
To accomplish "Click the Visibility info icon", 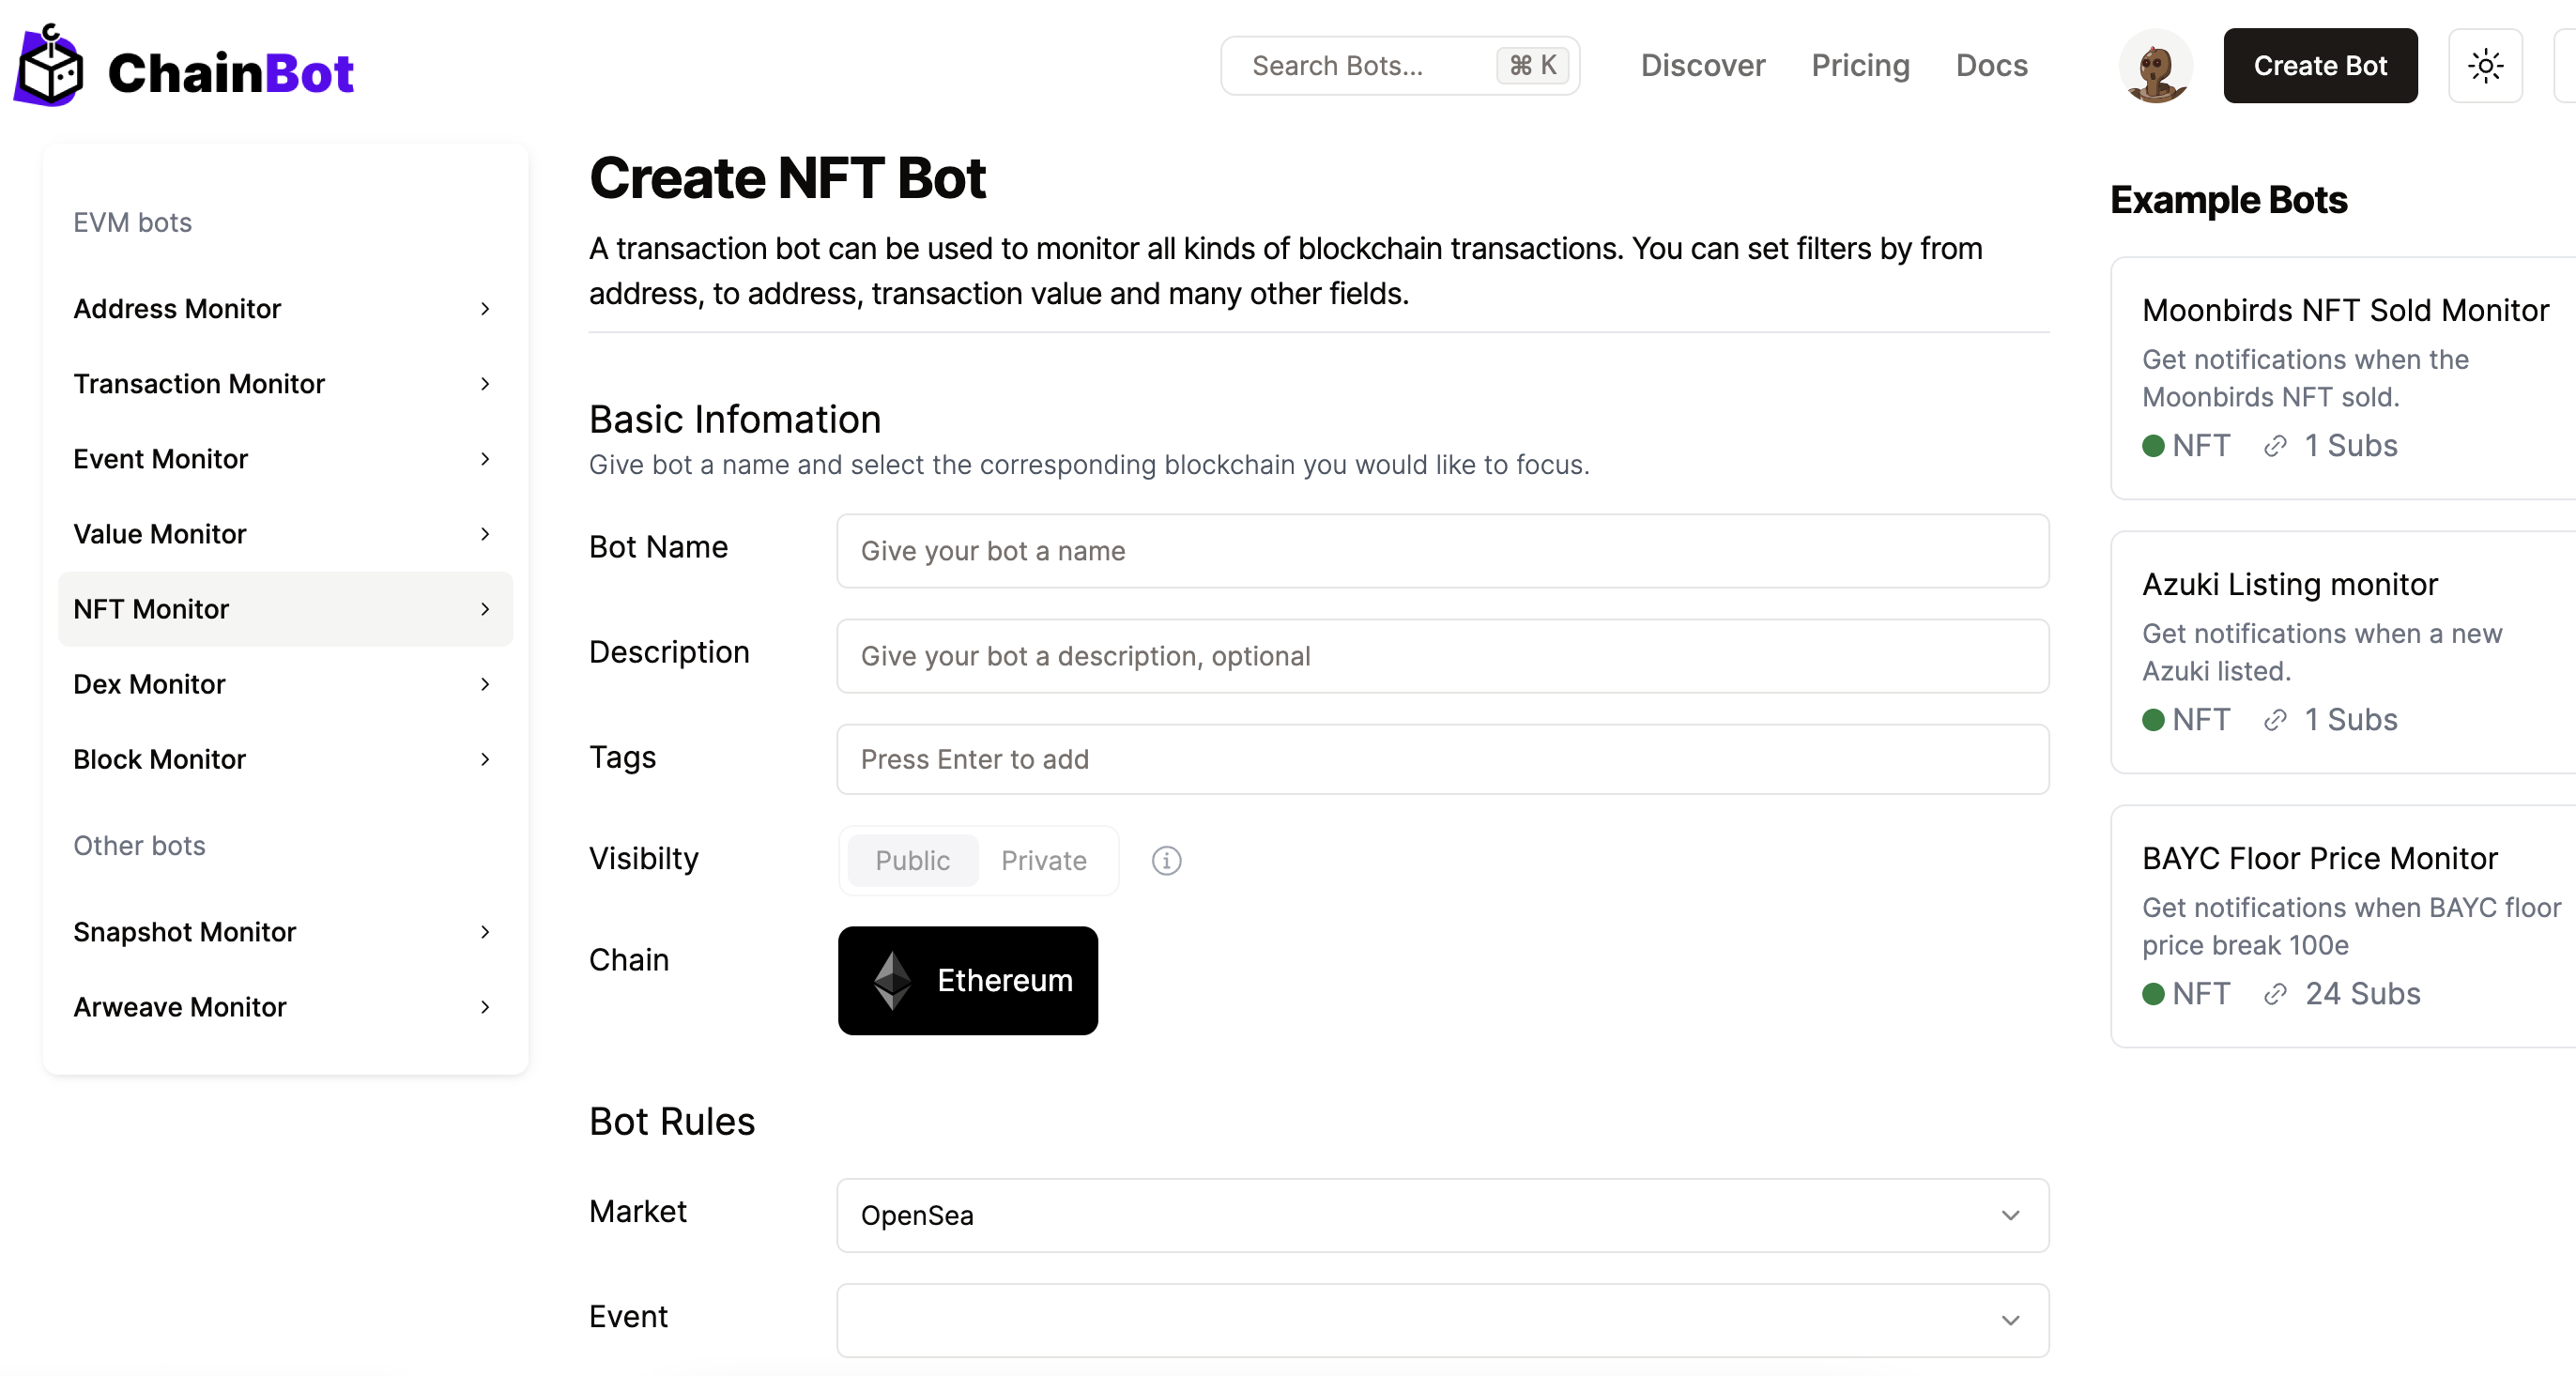I will click(x=1166, y=860).
